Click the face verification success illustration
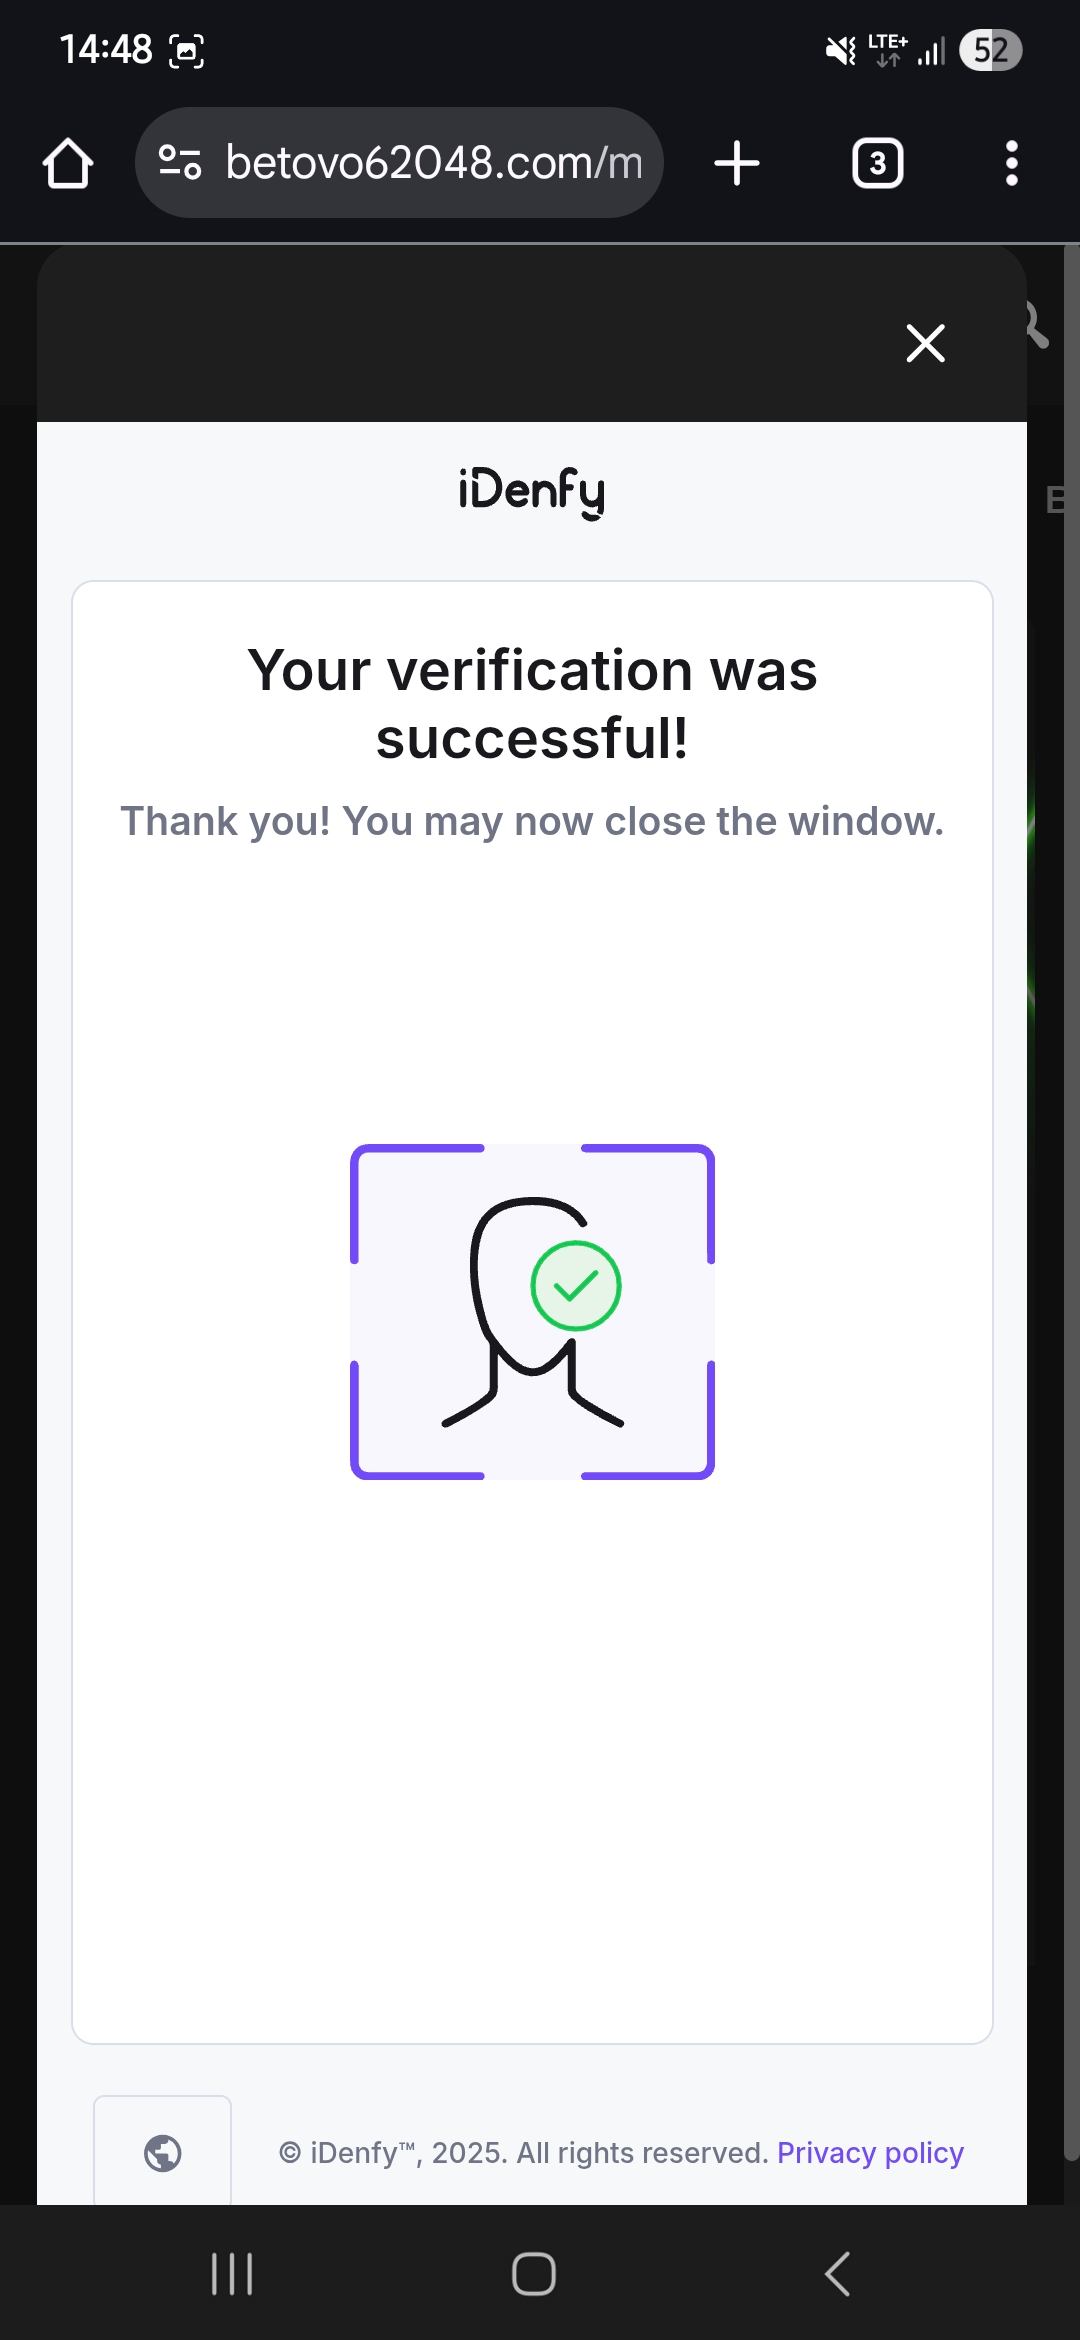 coord(532,1312)
